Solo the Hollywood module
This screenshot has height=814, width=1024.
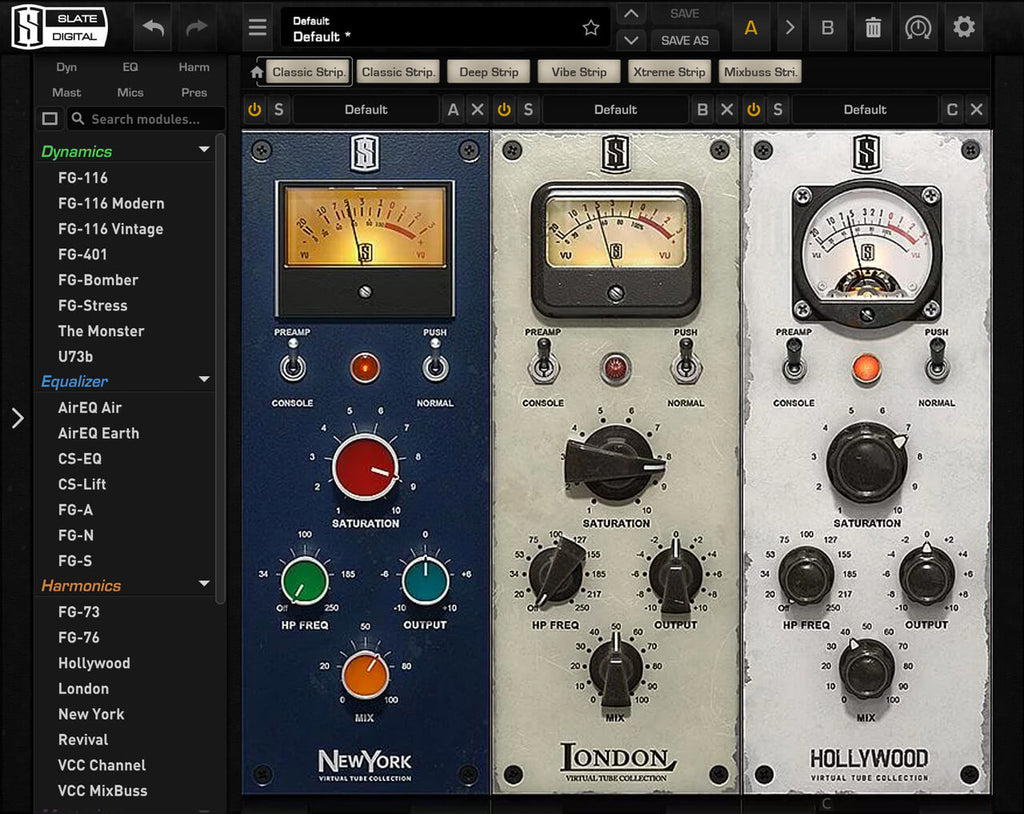coord(778,110)
